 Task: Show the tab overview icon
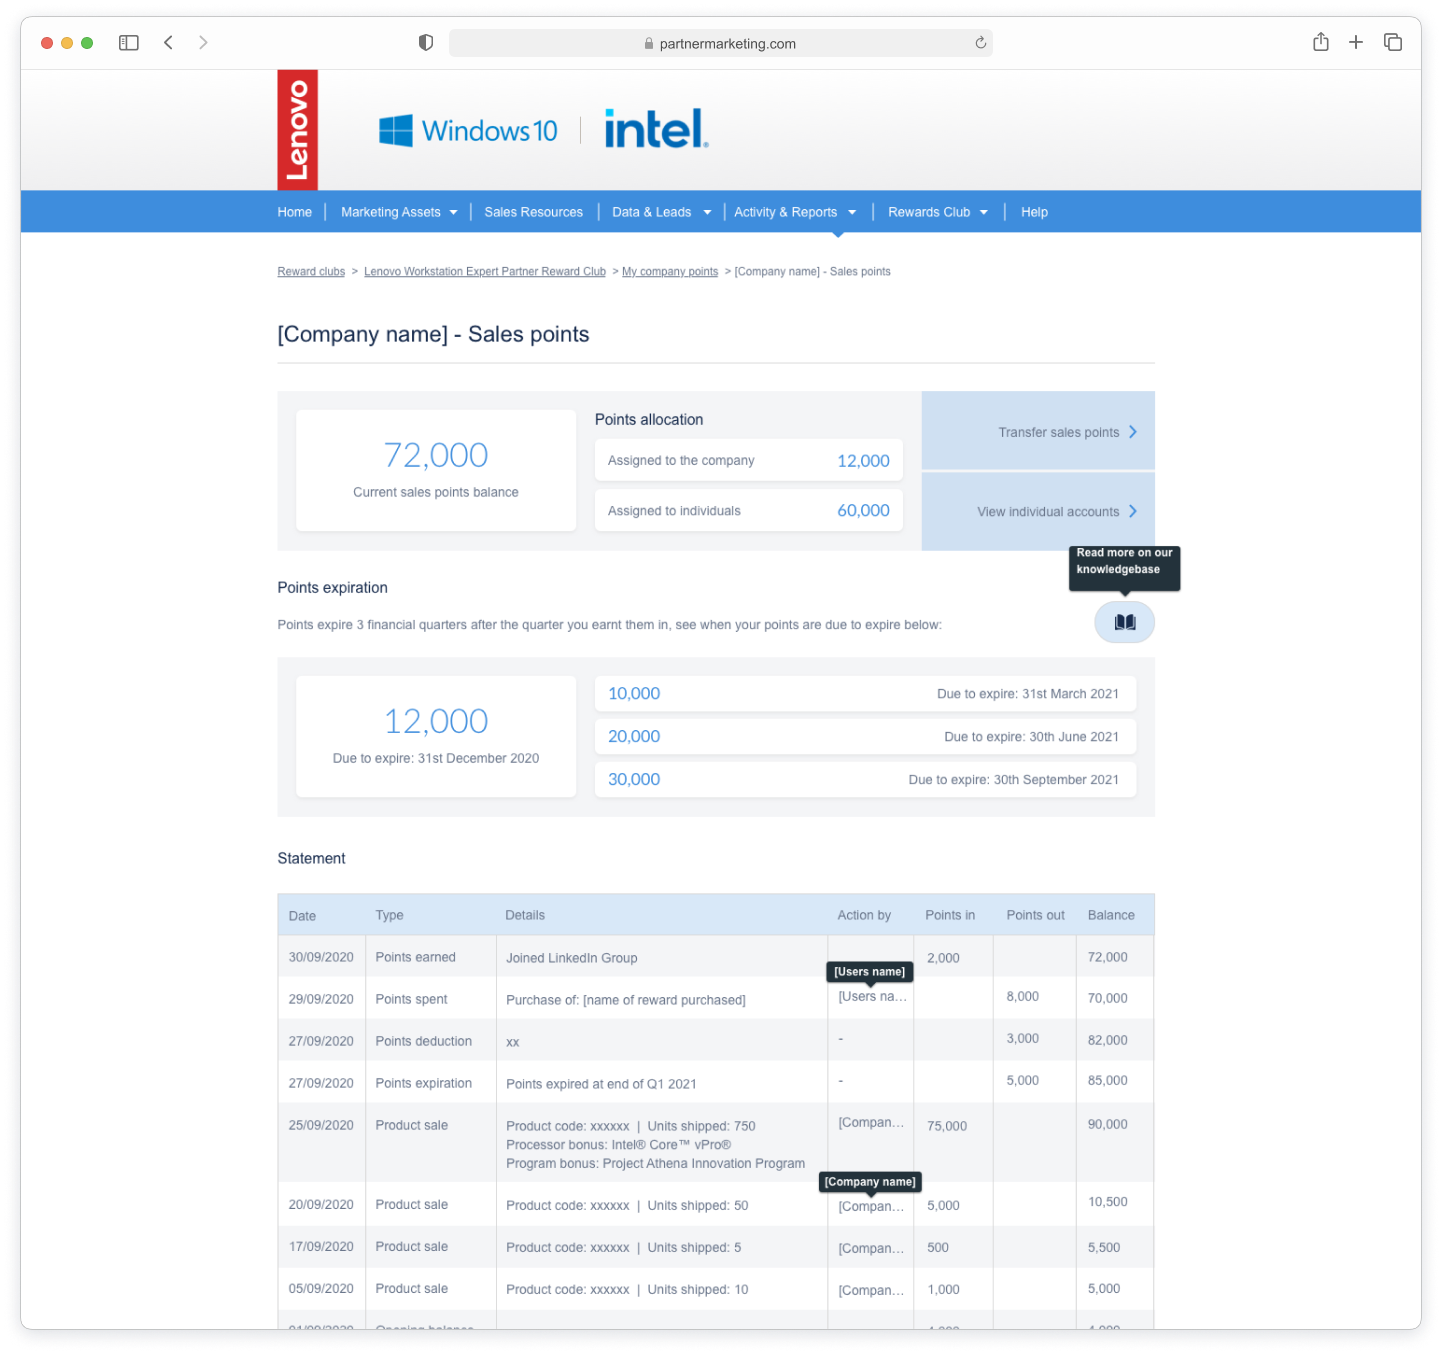1392,42
